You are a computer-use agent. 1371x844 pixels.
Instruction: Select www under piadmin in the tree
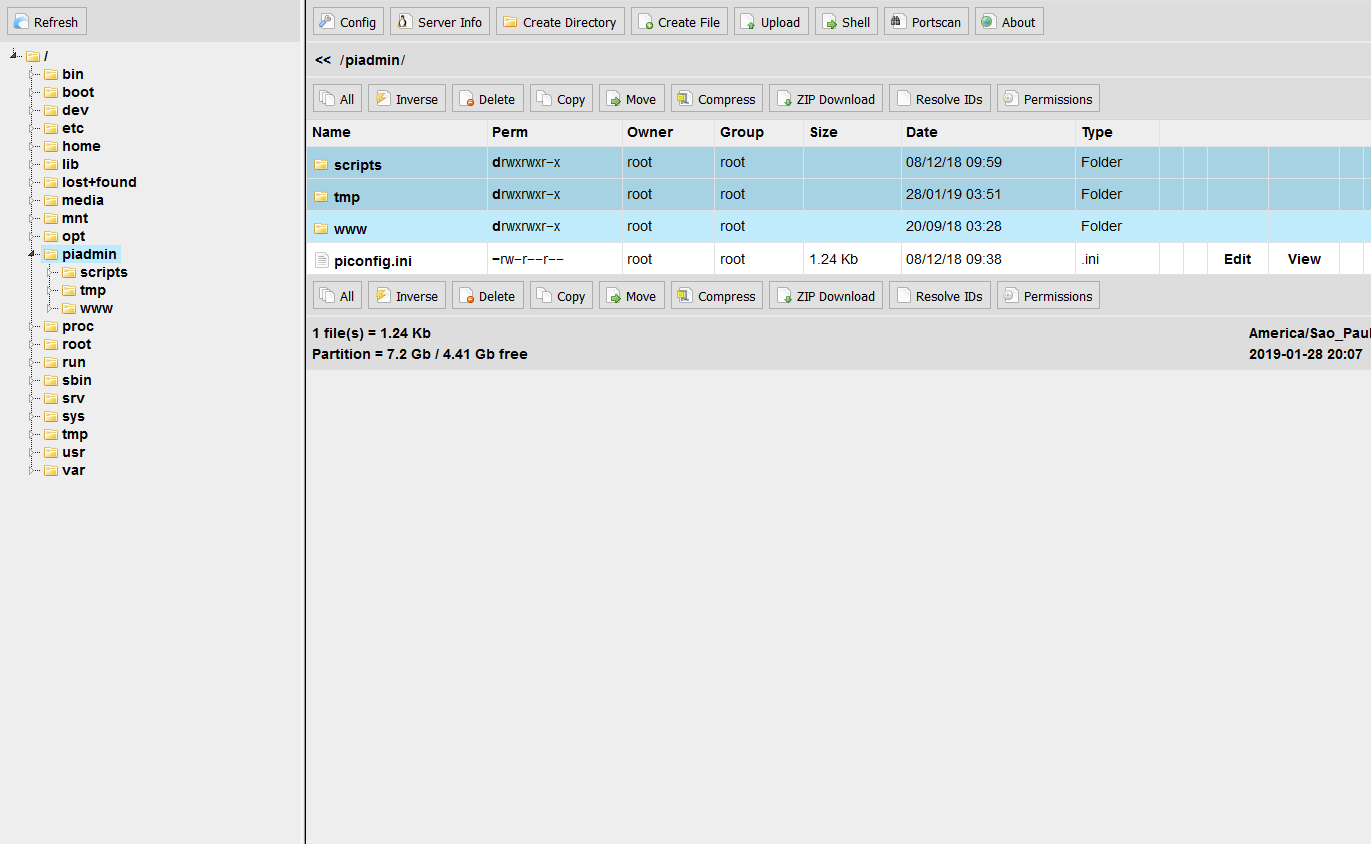pyautogui.click(x=96, y=308)
